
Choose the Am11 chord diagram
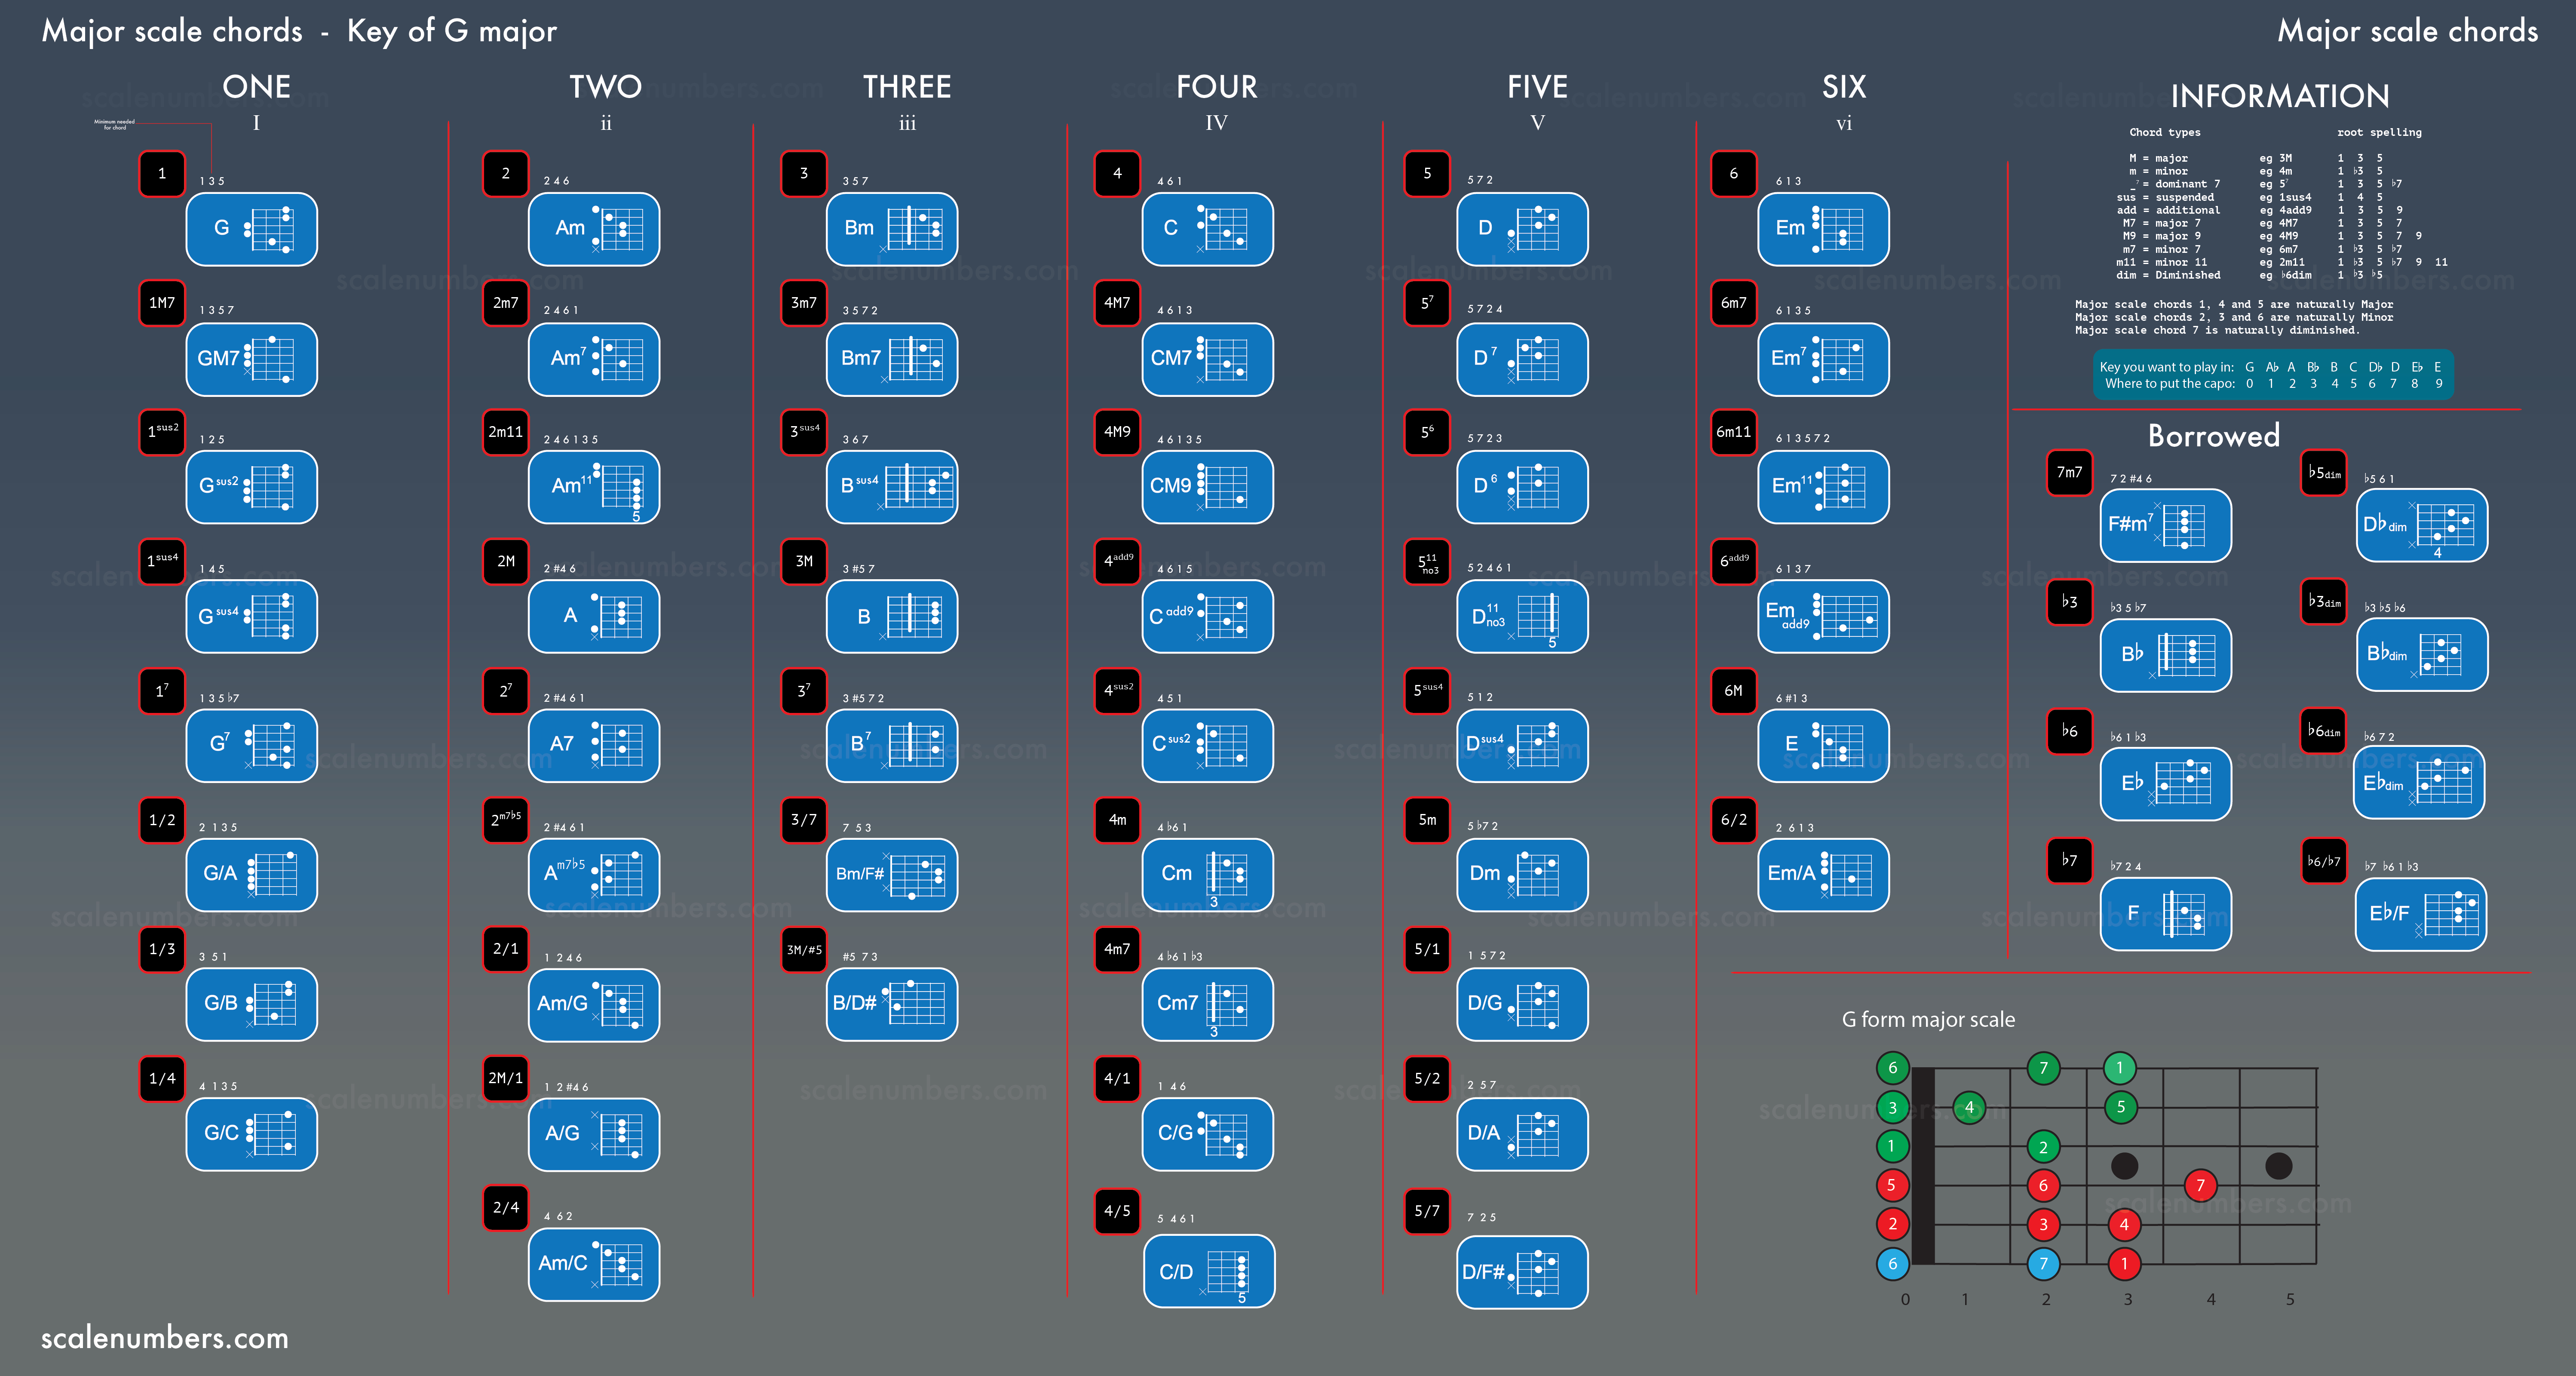coord(594,487)
